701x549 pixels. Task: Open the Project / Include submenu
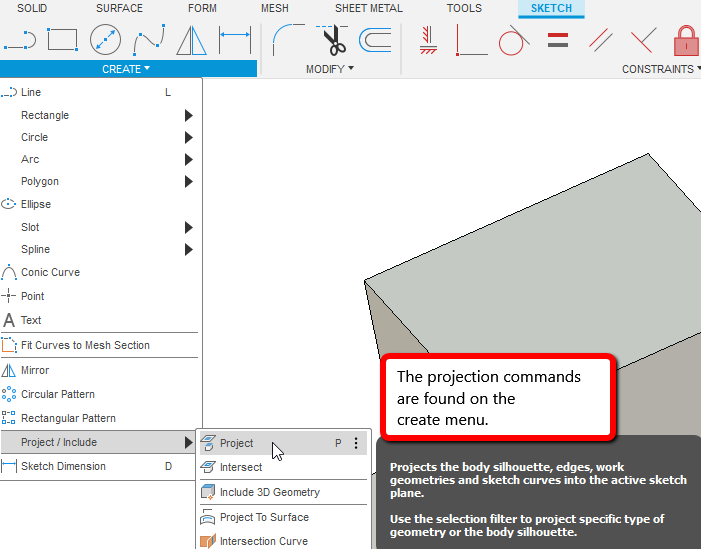pos(98,442)
